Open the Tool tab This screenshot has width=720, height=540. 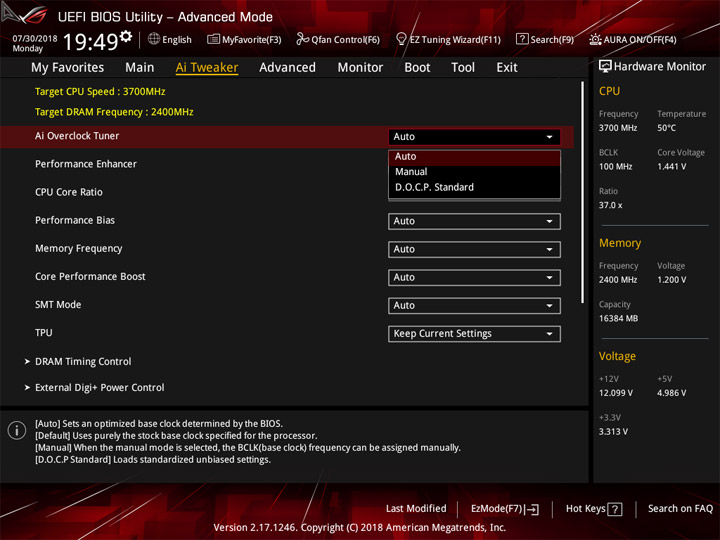click(463, 68)
